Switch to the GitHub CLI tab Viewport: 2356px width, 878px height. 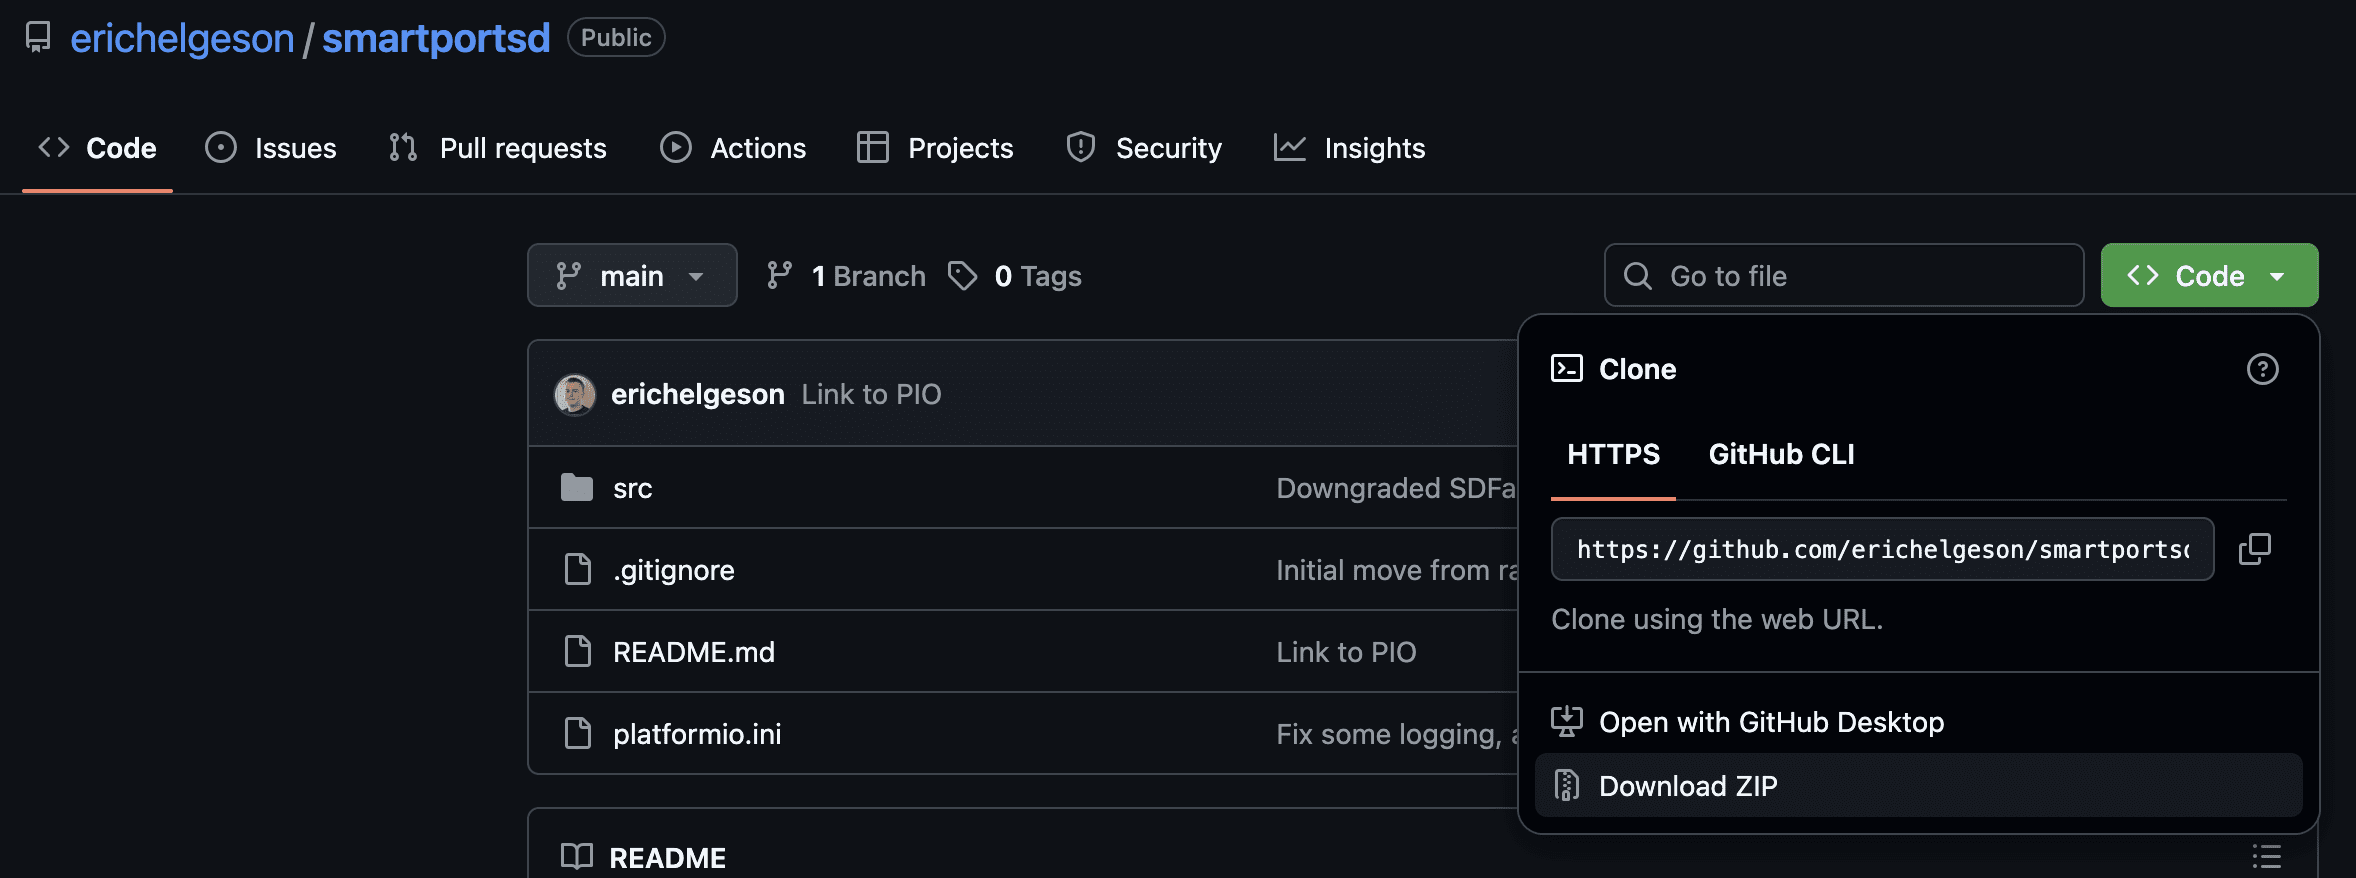pyautogui.click(x=1781, y=454)
